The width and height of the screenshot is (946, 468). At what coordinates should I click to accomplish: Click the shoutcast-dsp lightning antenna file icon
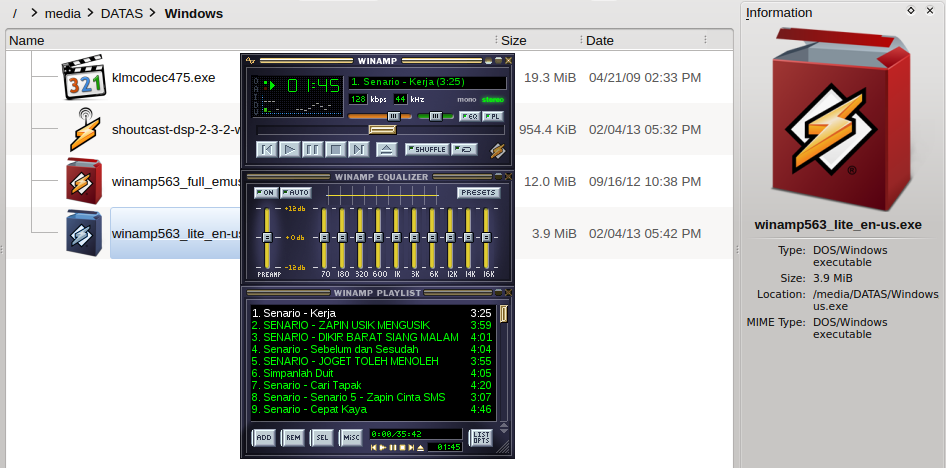click(84, 129)
